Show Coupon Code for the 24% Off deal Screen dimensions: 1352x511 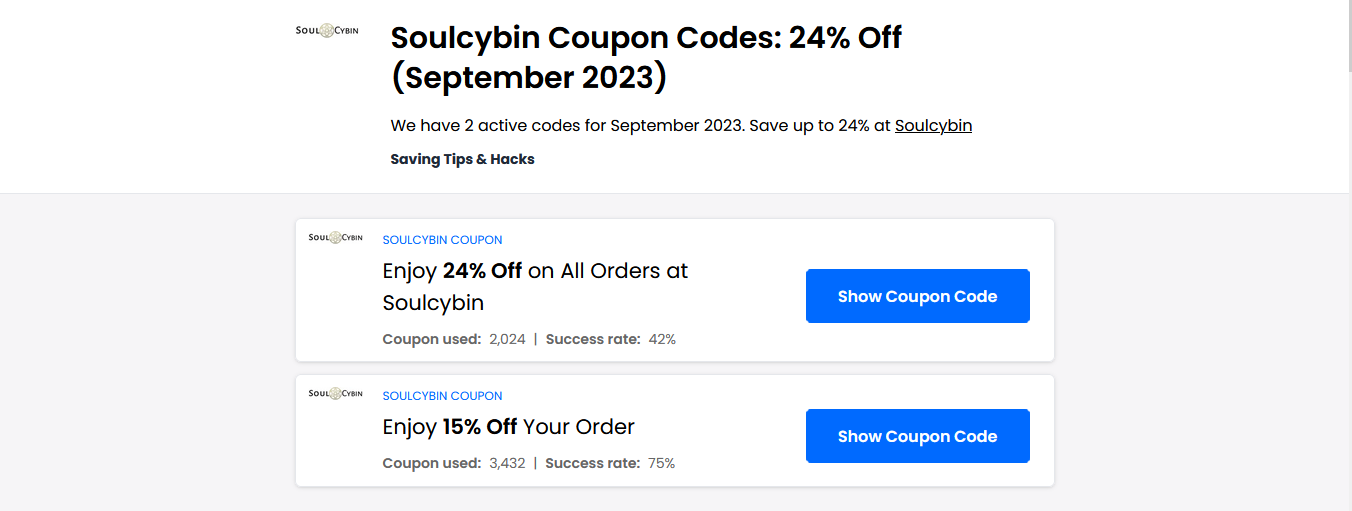coord(917,296)
